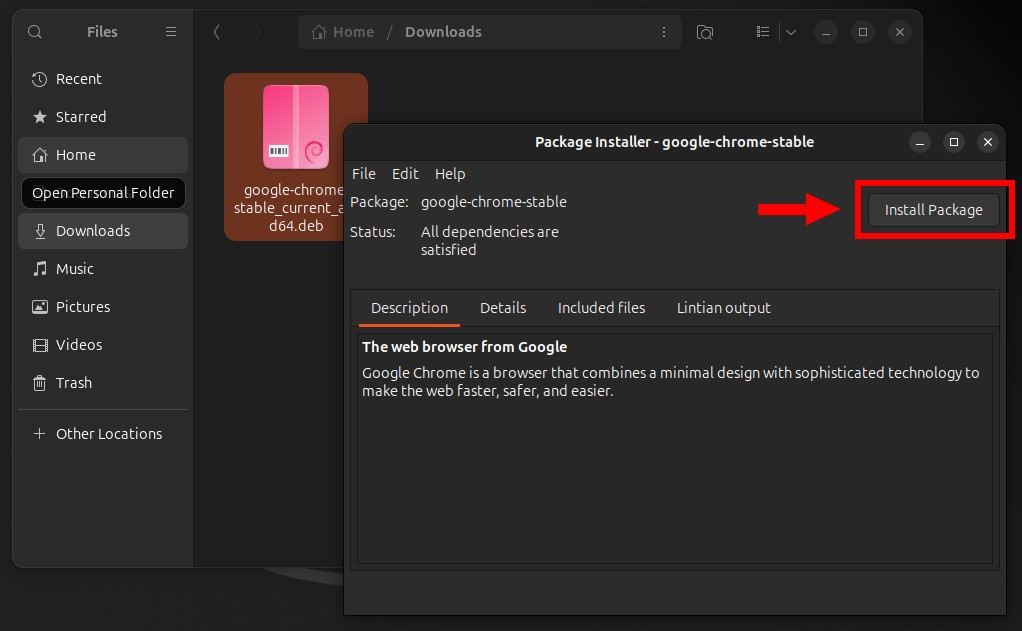Click 'The web browser from Google' heading

pyautogui.click(x=464, y=347)
